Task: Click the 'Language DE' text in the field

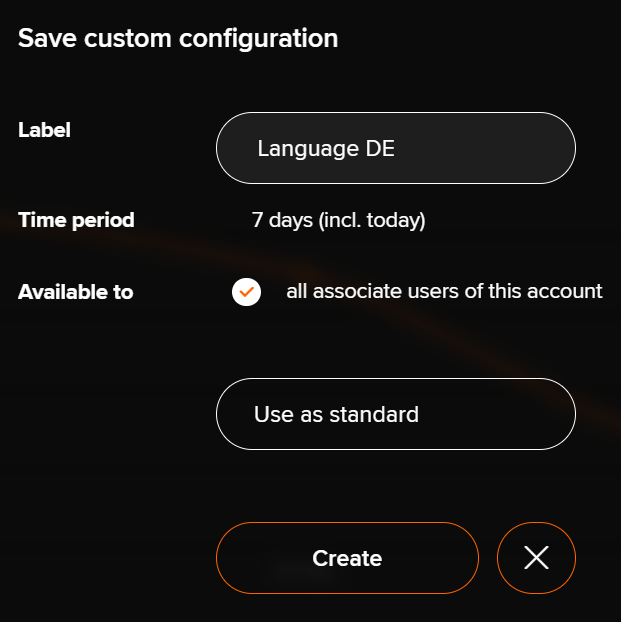Action: (x=326, y=149)
